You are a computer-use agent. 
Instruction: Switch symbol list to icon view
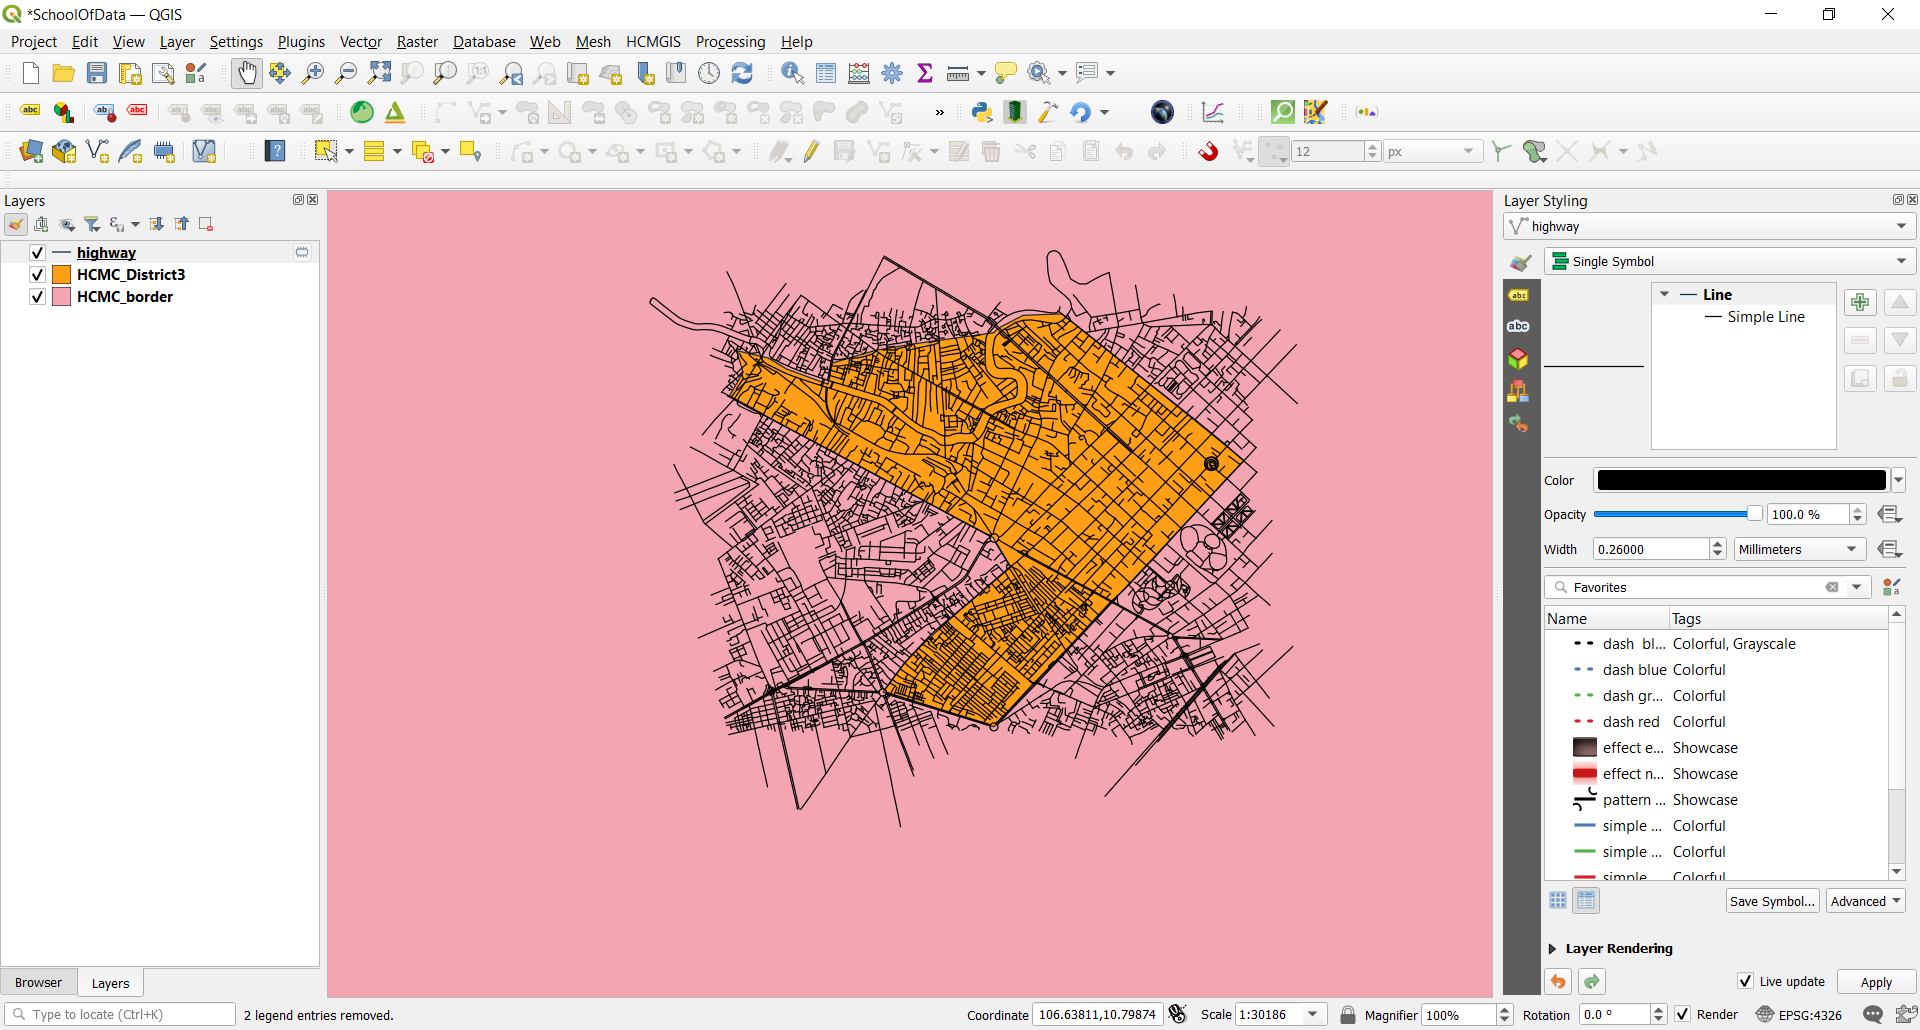[1558, 901]
